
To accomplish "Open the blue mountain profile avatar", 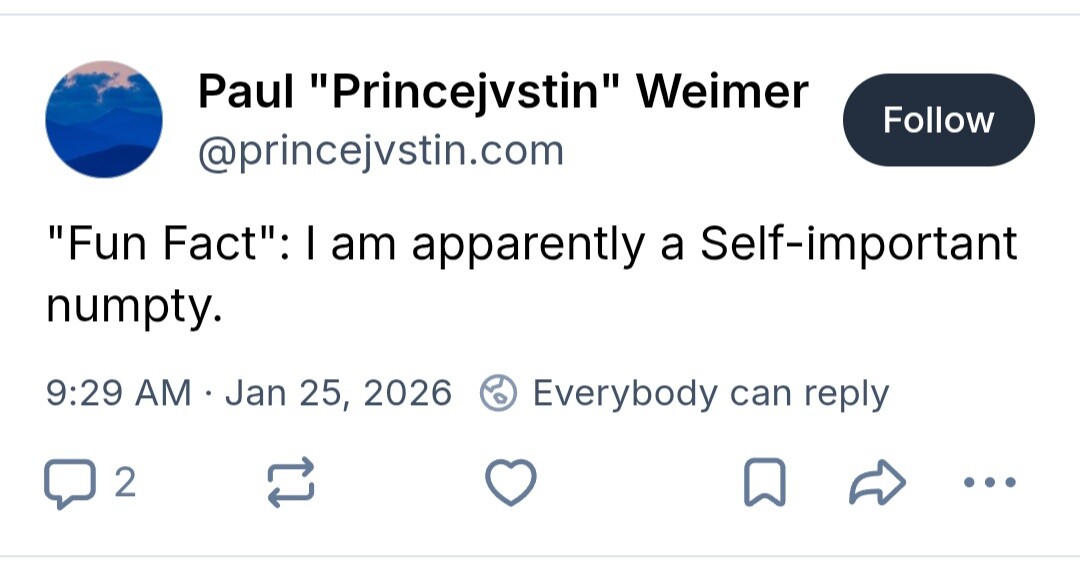I will [x=104, y=119].
